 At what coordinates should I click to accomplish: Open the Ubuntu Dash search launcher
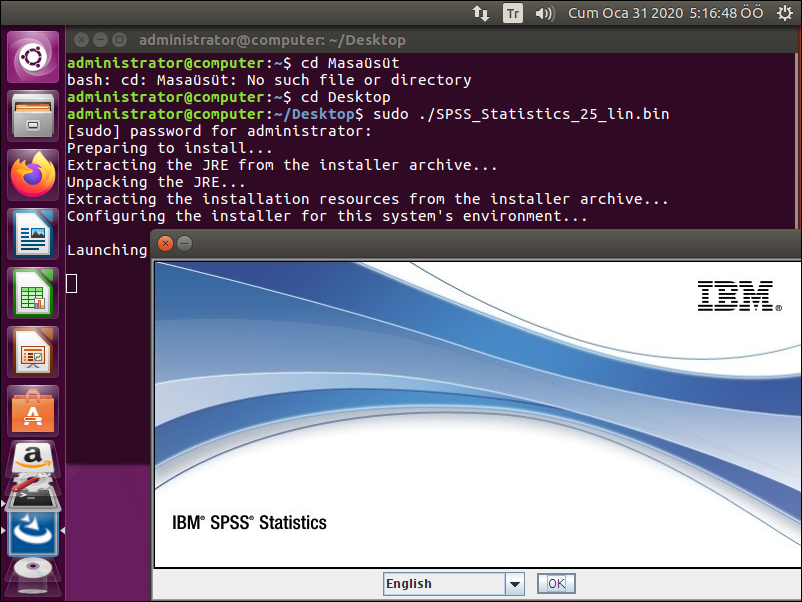click(33, 57)
